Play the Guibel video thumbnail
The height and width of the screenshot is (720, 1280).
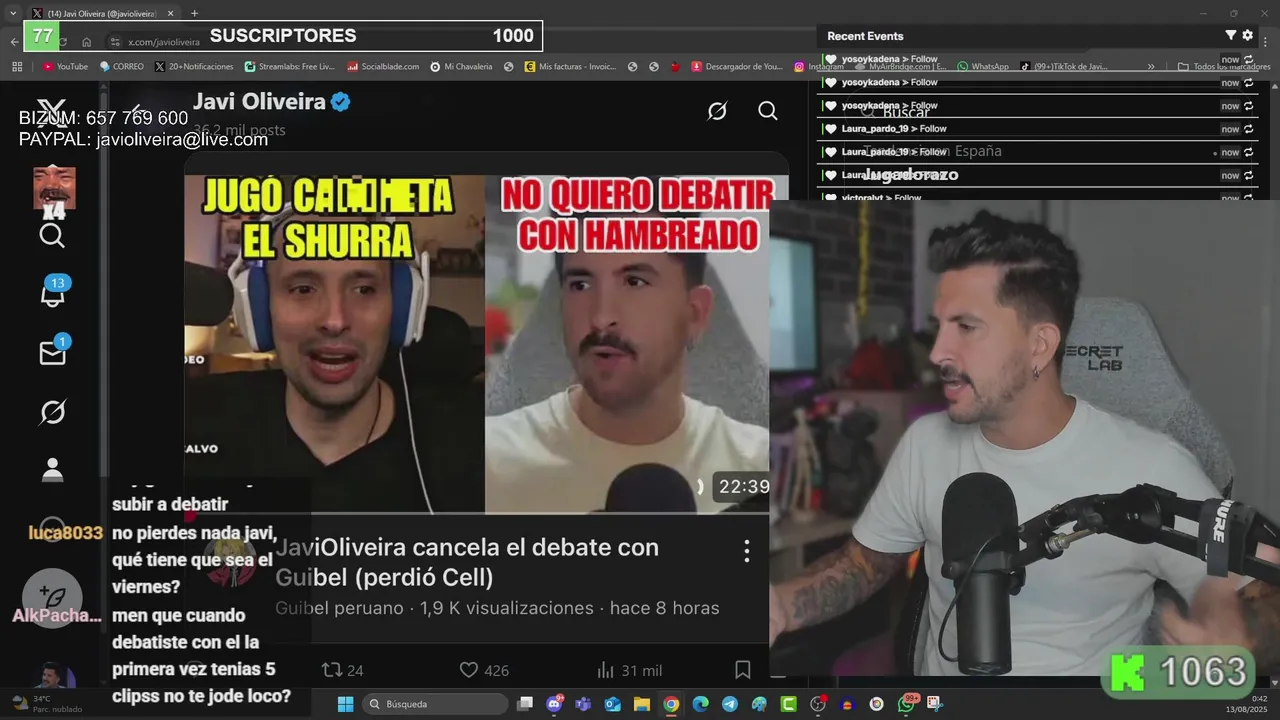tap(477, 344)
